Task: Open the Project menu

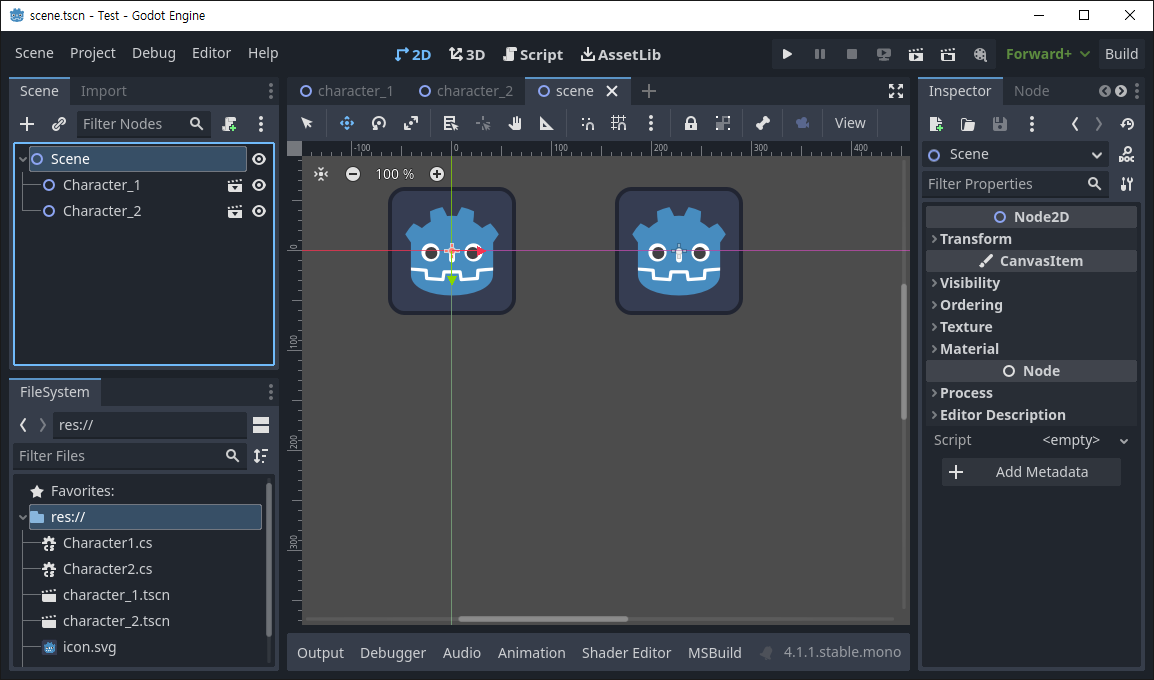Action: (x=93, y=53)
